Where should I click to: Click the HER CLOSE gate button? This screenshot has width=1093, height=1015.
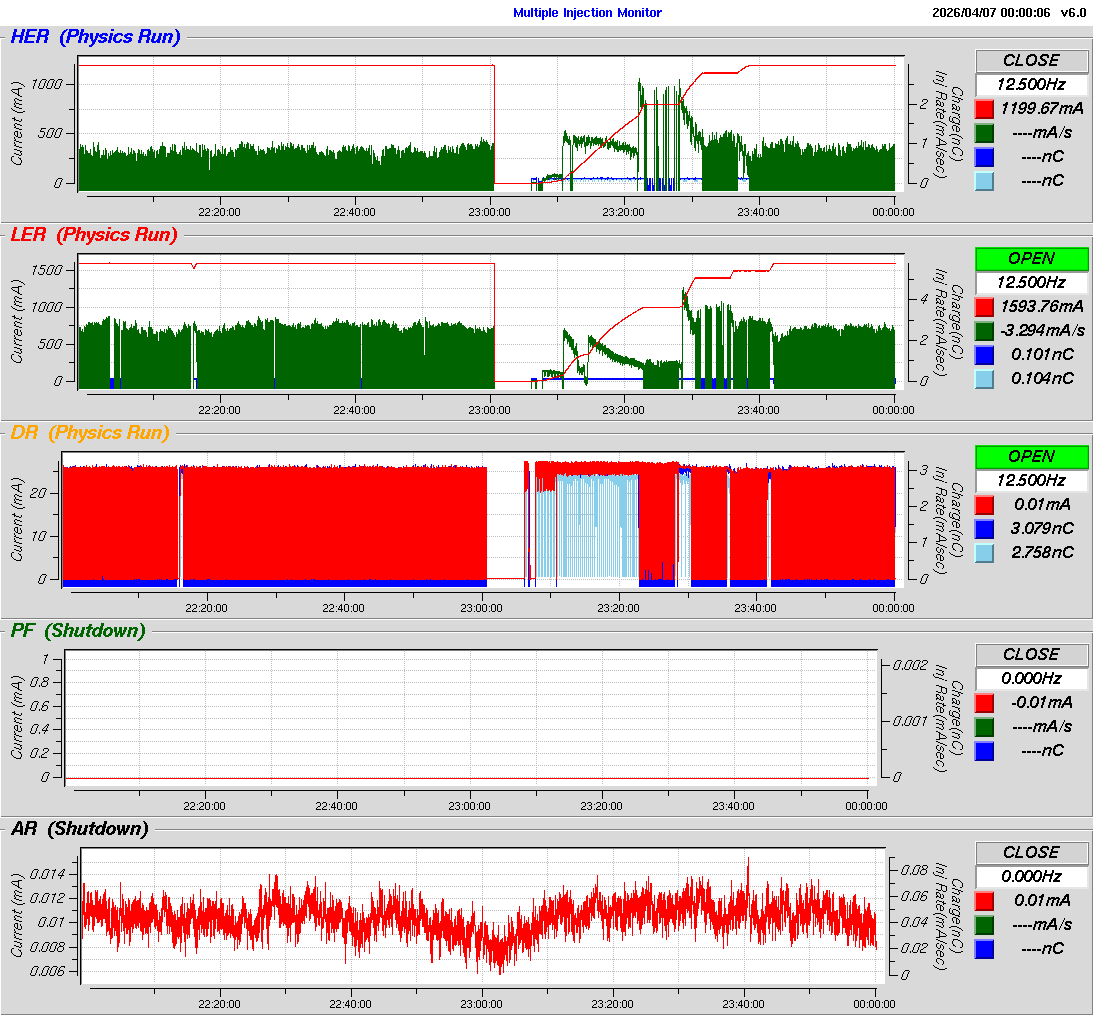[1031, 61]
